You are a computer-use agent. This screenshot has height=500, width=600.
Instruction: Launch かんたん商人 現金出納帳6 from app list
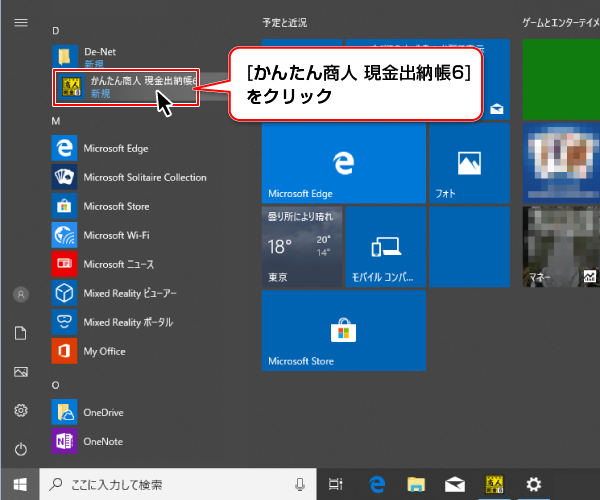tap(126, 87)
